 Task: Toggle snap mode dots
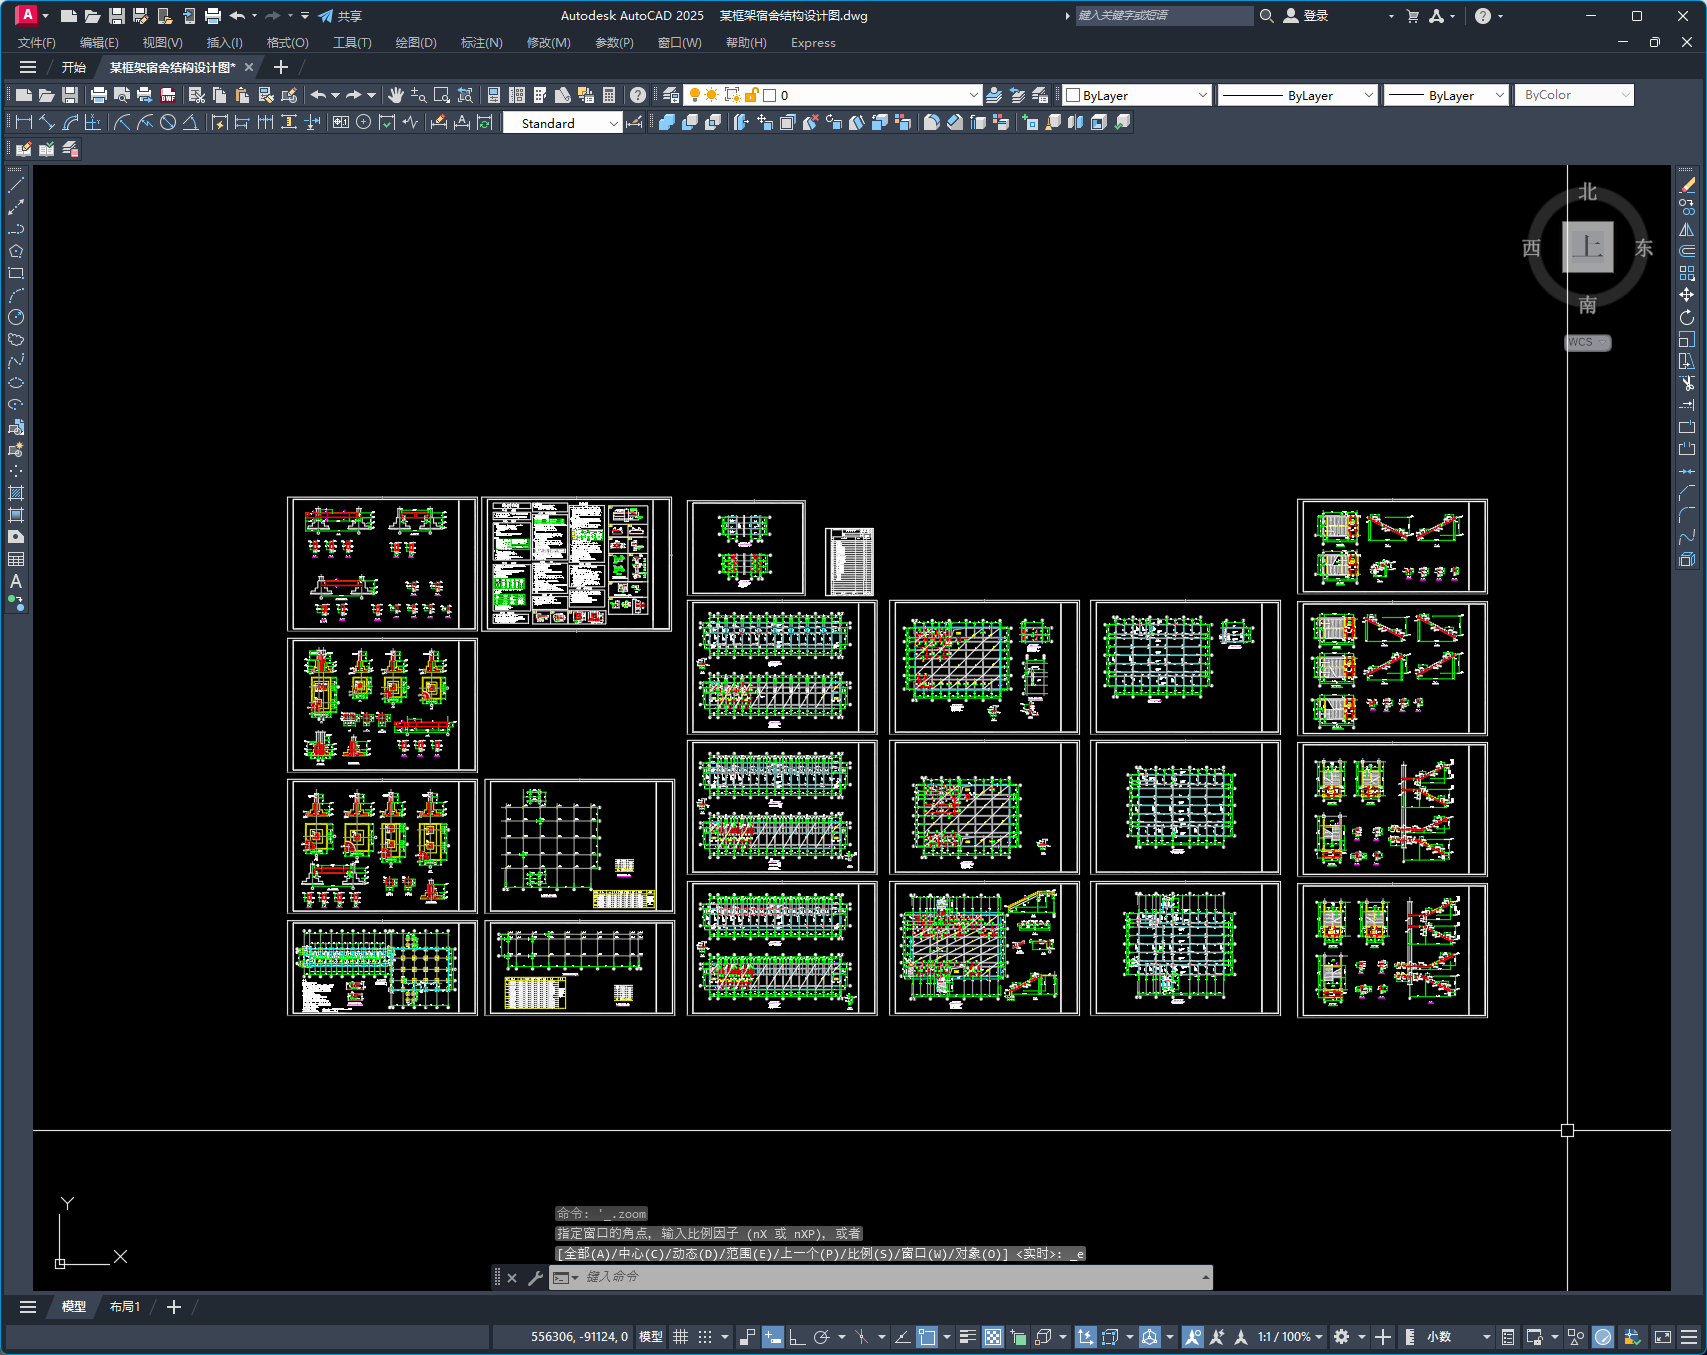pos(705,1337)
